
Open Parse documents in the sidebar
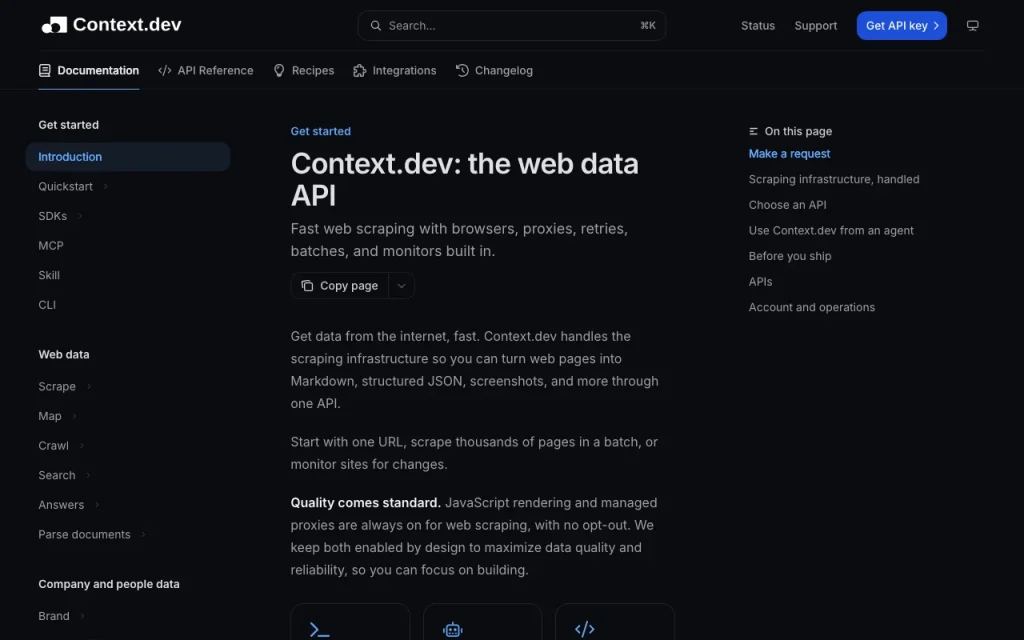[x=84, y=535]
